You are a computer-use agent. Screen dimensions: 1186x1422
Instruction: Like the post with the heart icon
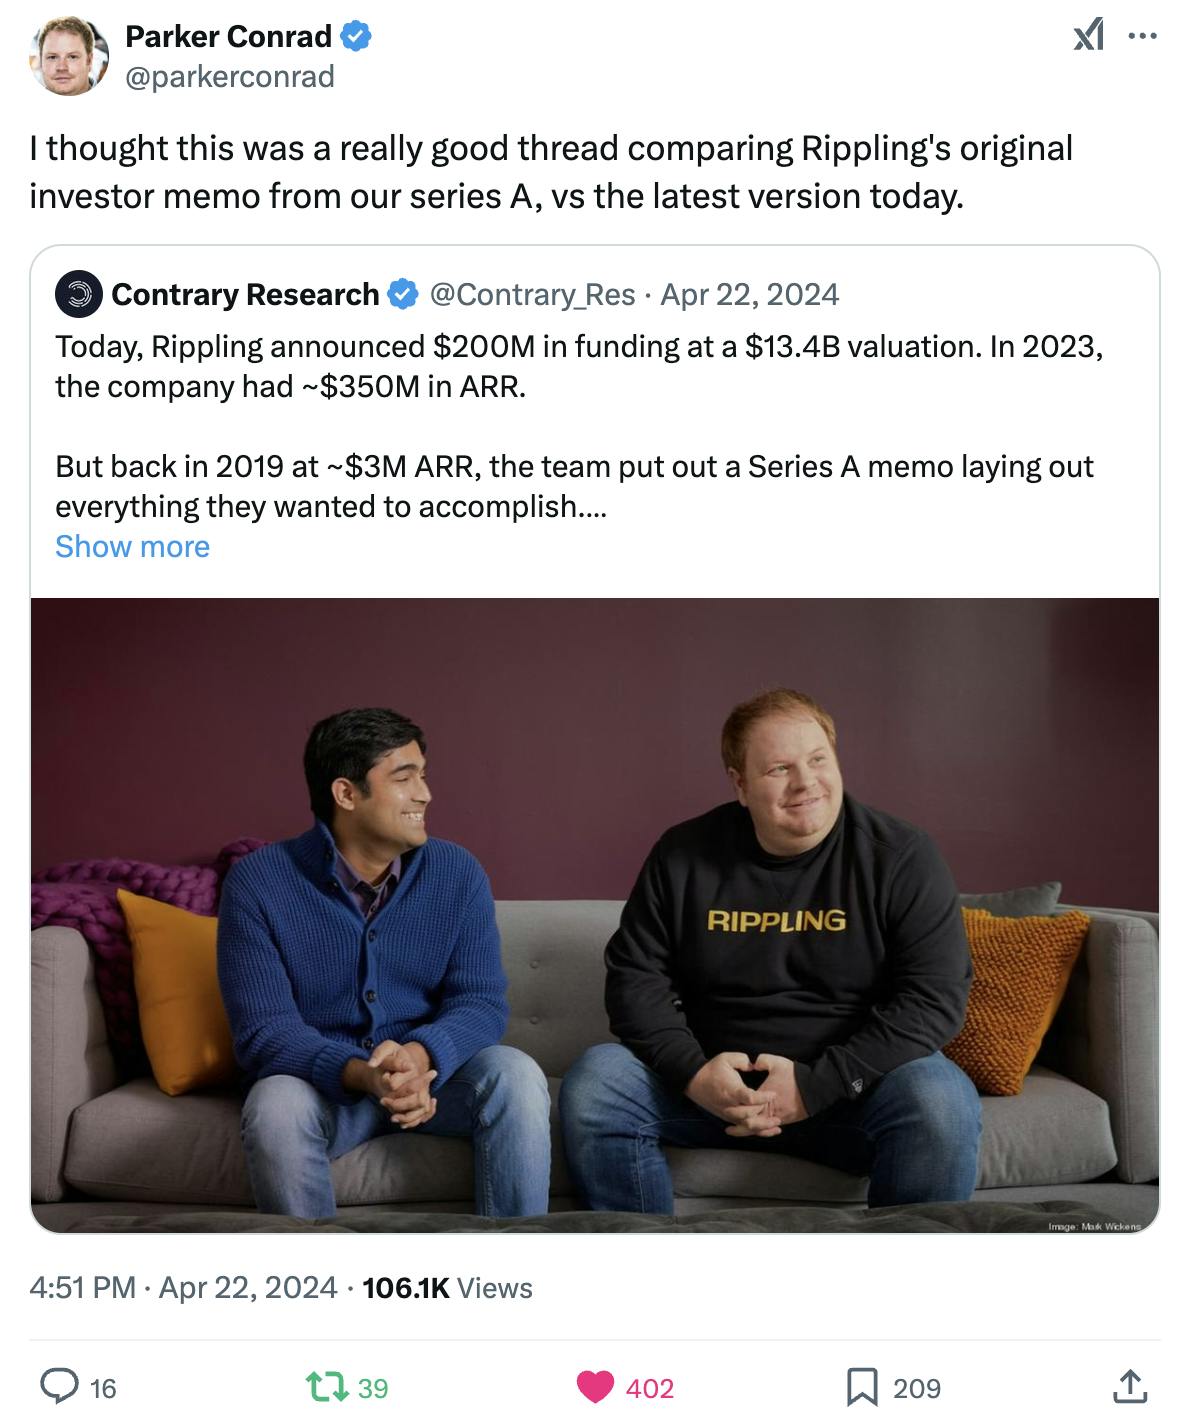point(595,1386)
